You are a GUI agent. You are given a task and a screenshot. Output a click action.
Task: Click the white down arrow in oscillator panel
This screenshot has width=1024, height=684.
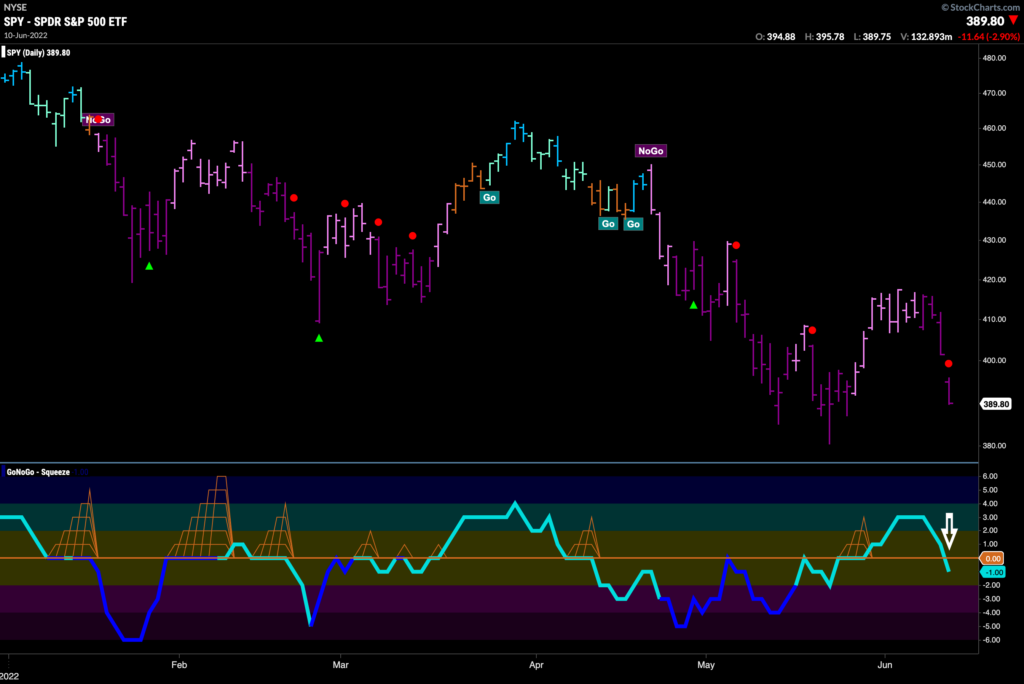click(x=950, y=529)
